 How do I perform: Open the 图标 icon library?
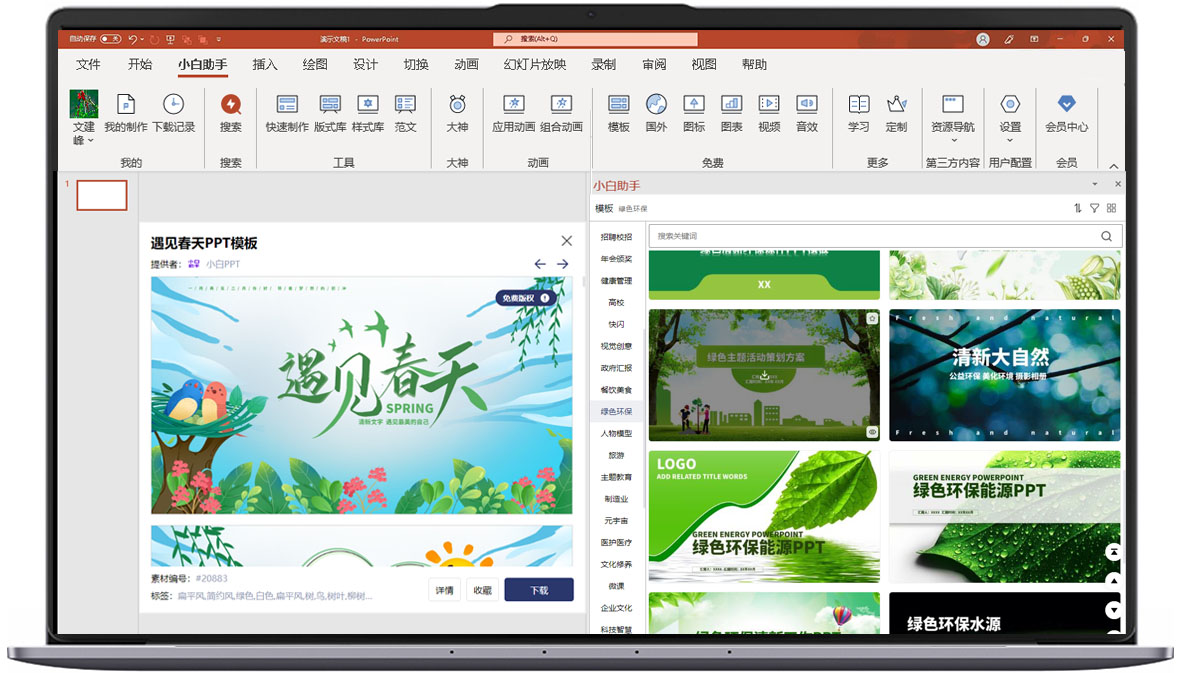click(694, 105)
